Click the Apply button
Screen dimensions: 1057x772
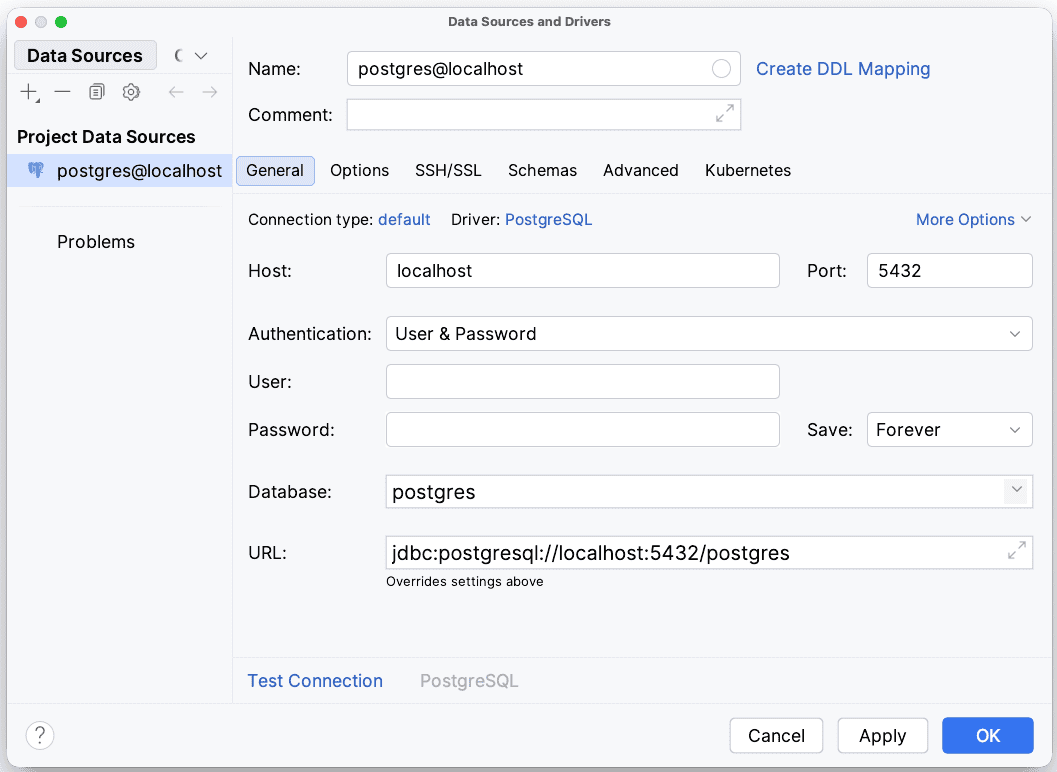882,736
